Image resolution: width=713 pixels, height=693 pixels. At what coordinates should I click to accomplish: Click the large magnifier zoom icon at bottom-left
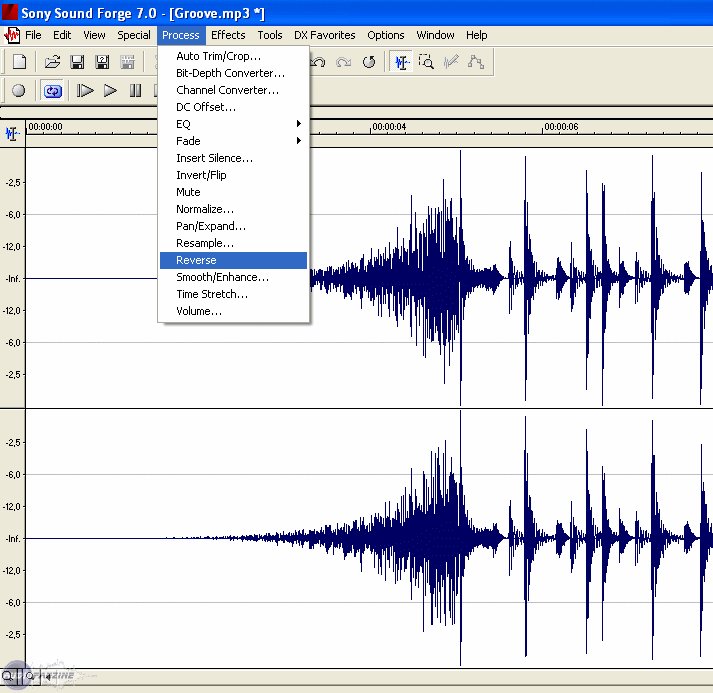pos(8,676)
